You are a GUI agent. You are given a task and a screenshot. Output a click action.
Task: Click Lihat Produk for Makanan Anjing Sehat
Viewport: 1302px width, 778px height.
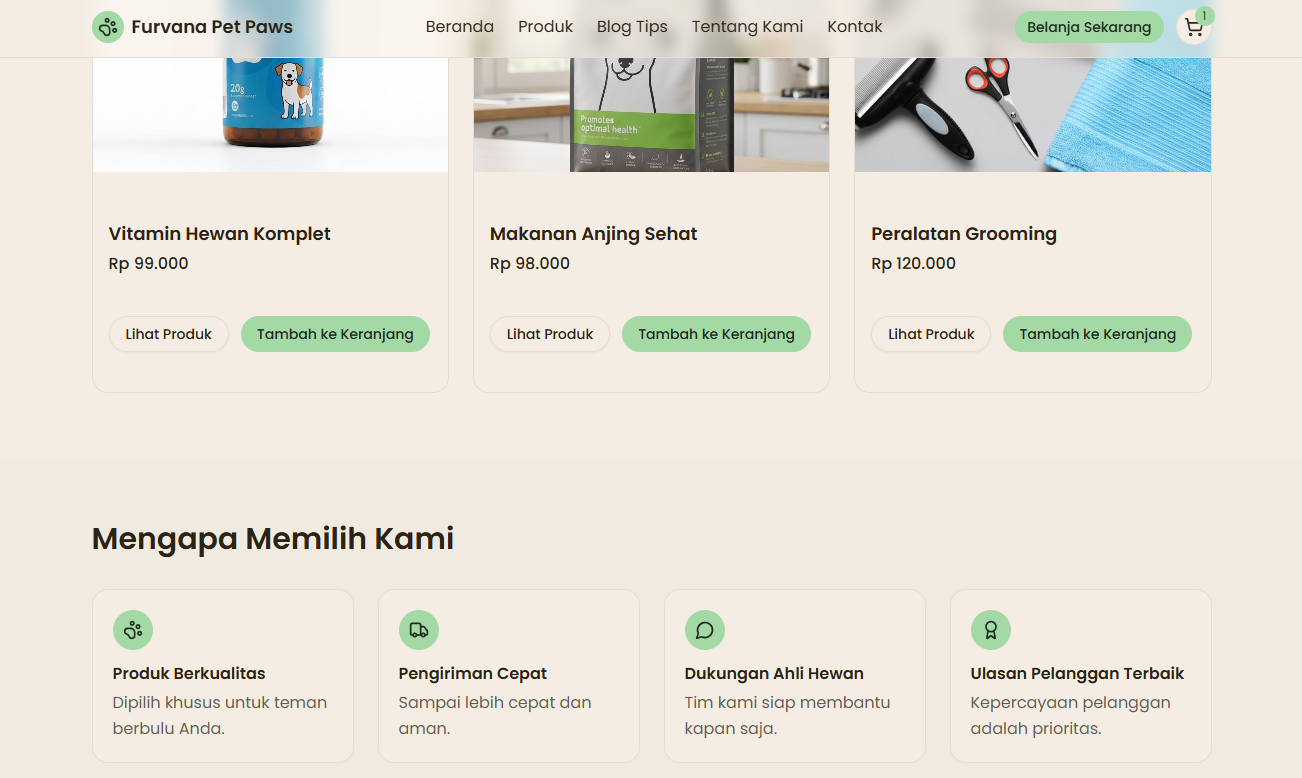(x=550, y=334)
